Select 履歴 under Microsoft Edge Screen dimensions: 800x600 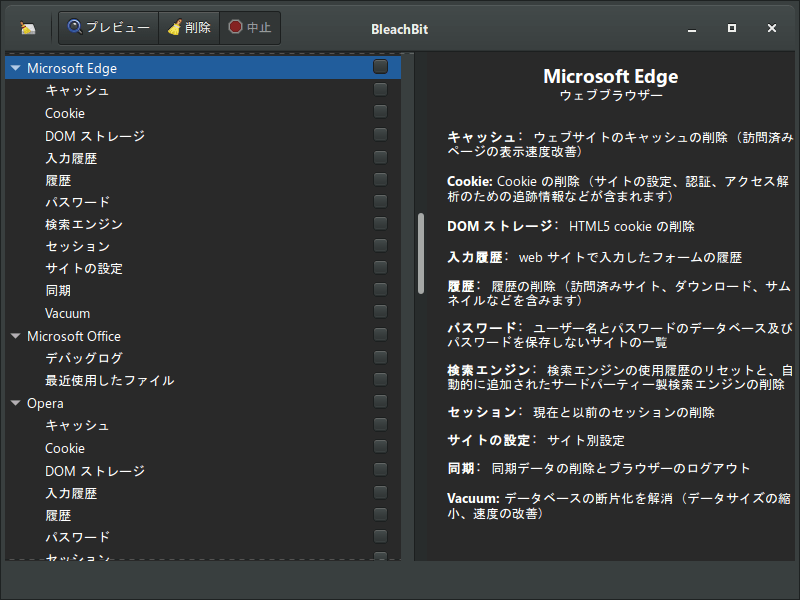pyautogui.click(x=203, y=180)
